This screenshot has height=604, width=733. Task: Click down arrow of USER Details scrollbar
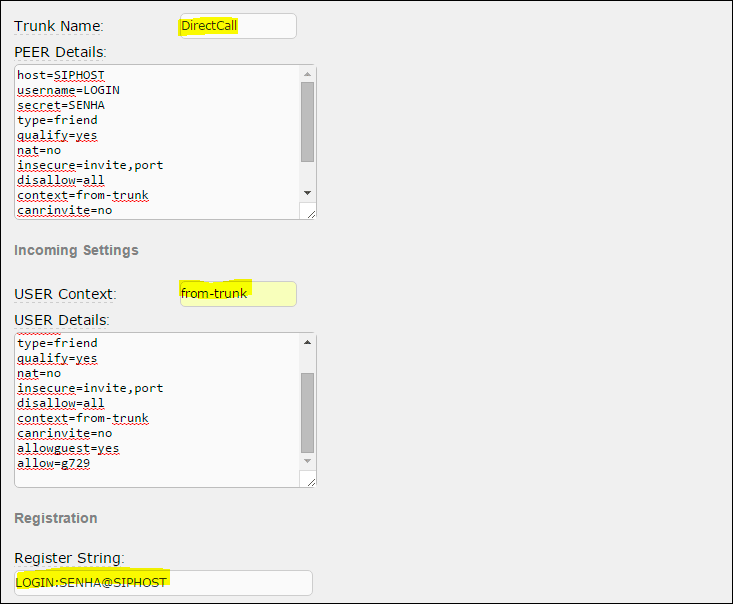pos(307,461)
